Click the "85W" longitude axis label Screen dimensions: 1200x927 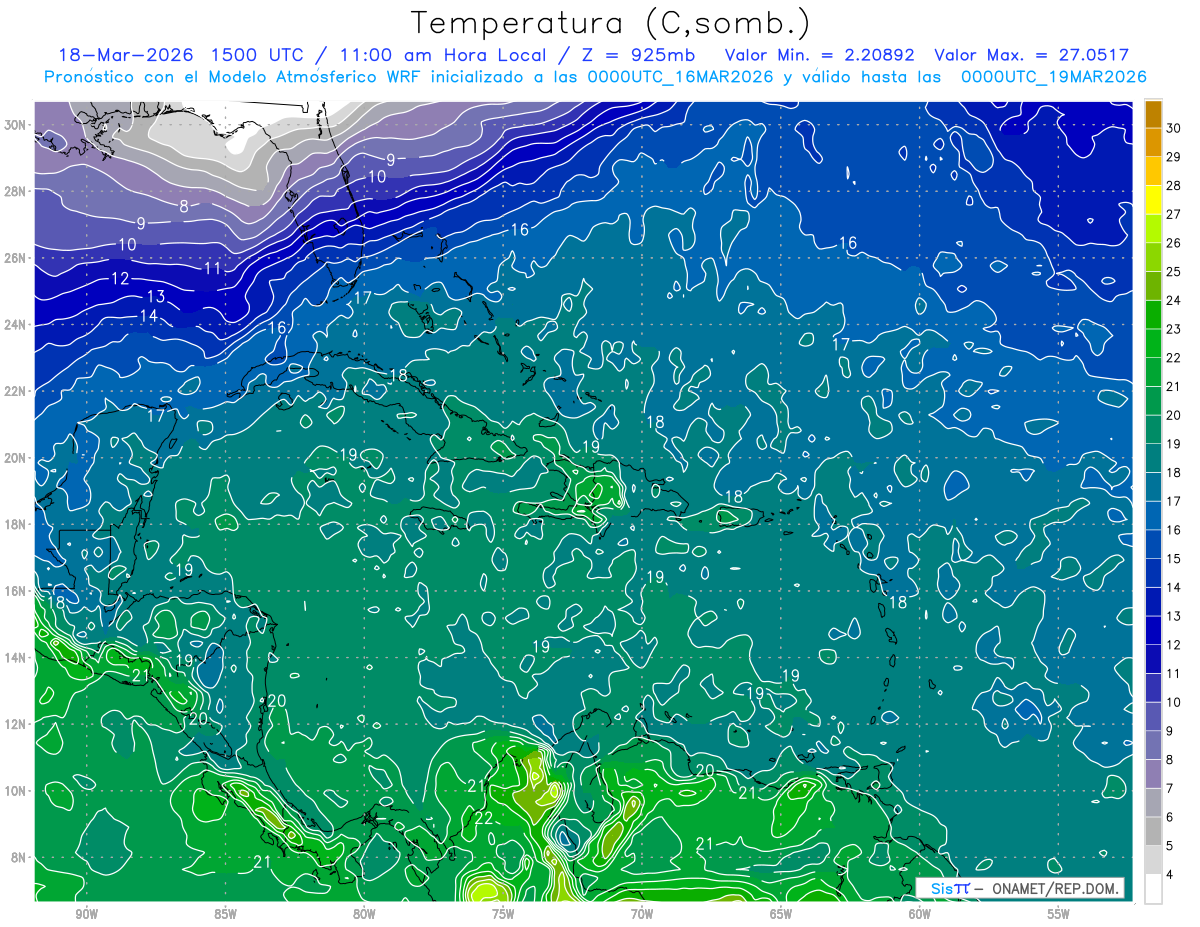(225, 914)
